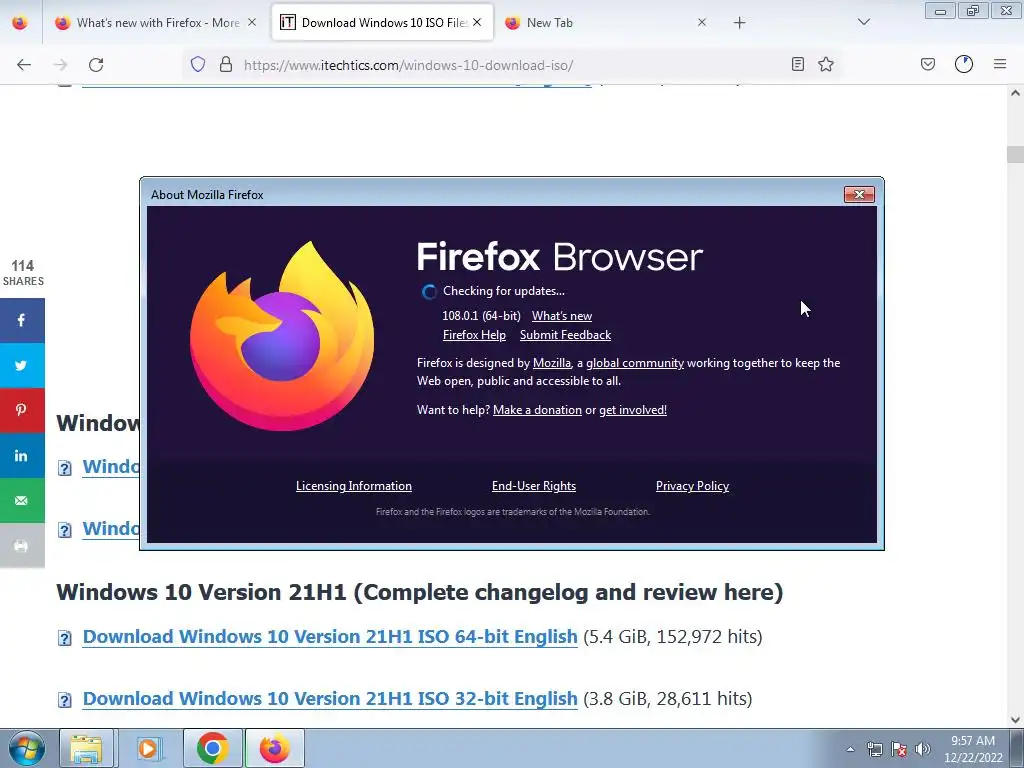
Task: Open the Firefox account/profile icon
Action: (964, 64)
